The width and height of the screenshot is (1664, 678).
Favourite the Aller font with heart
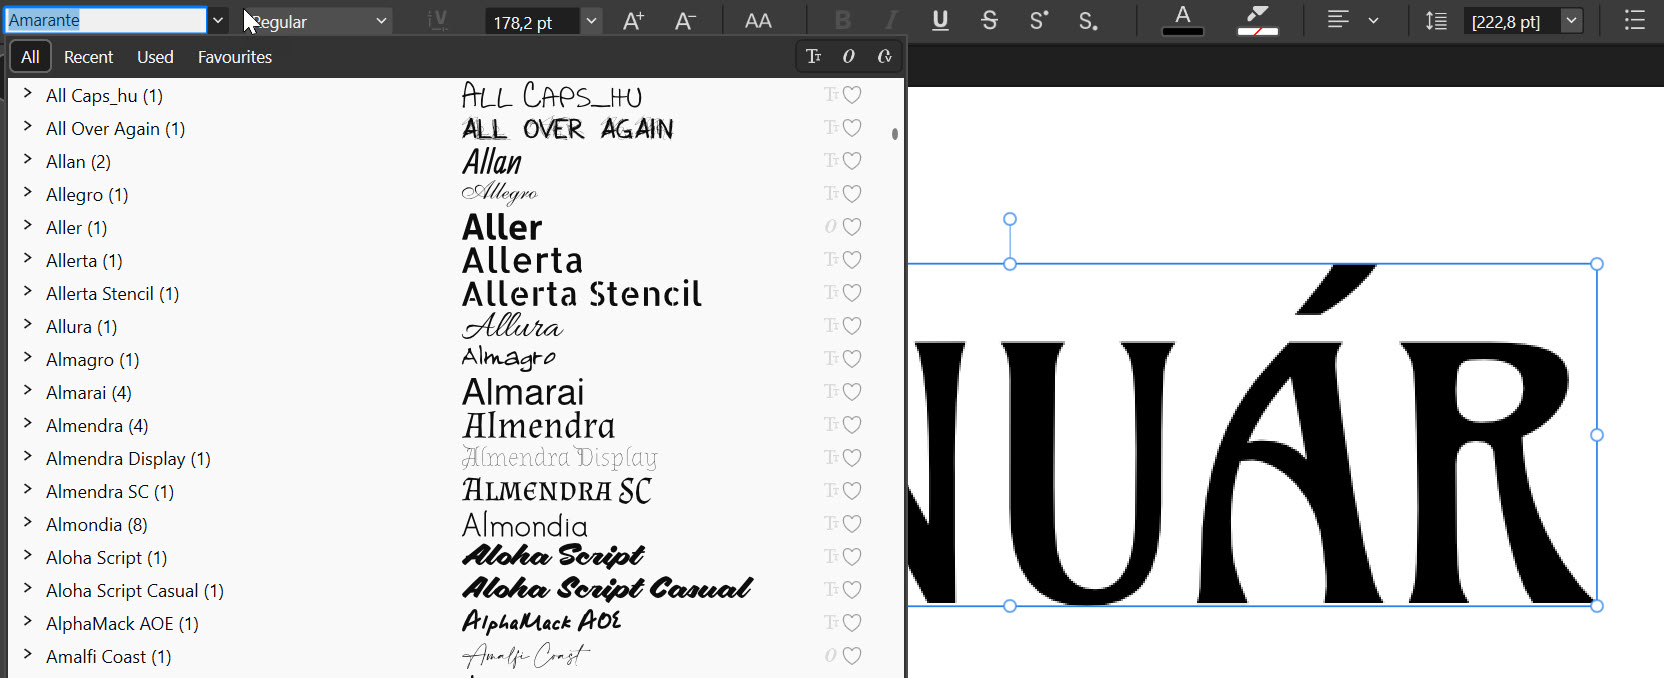coord(852,227)
